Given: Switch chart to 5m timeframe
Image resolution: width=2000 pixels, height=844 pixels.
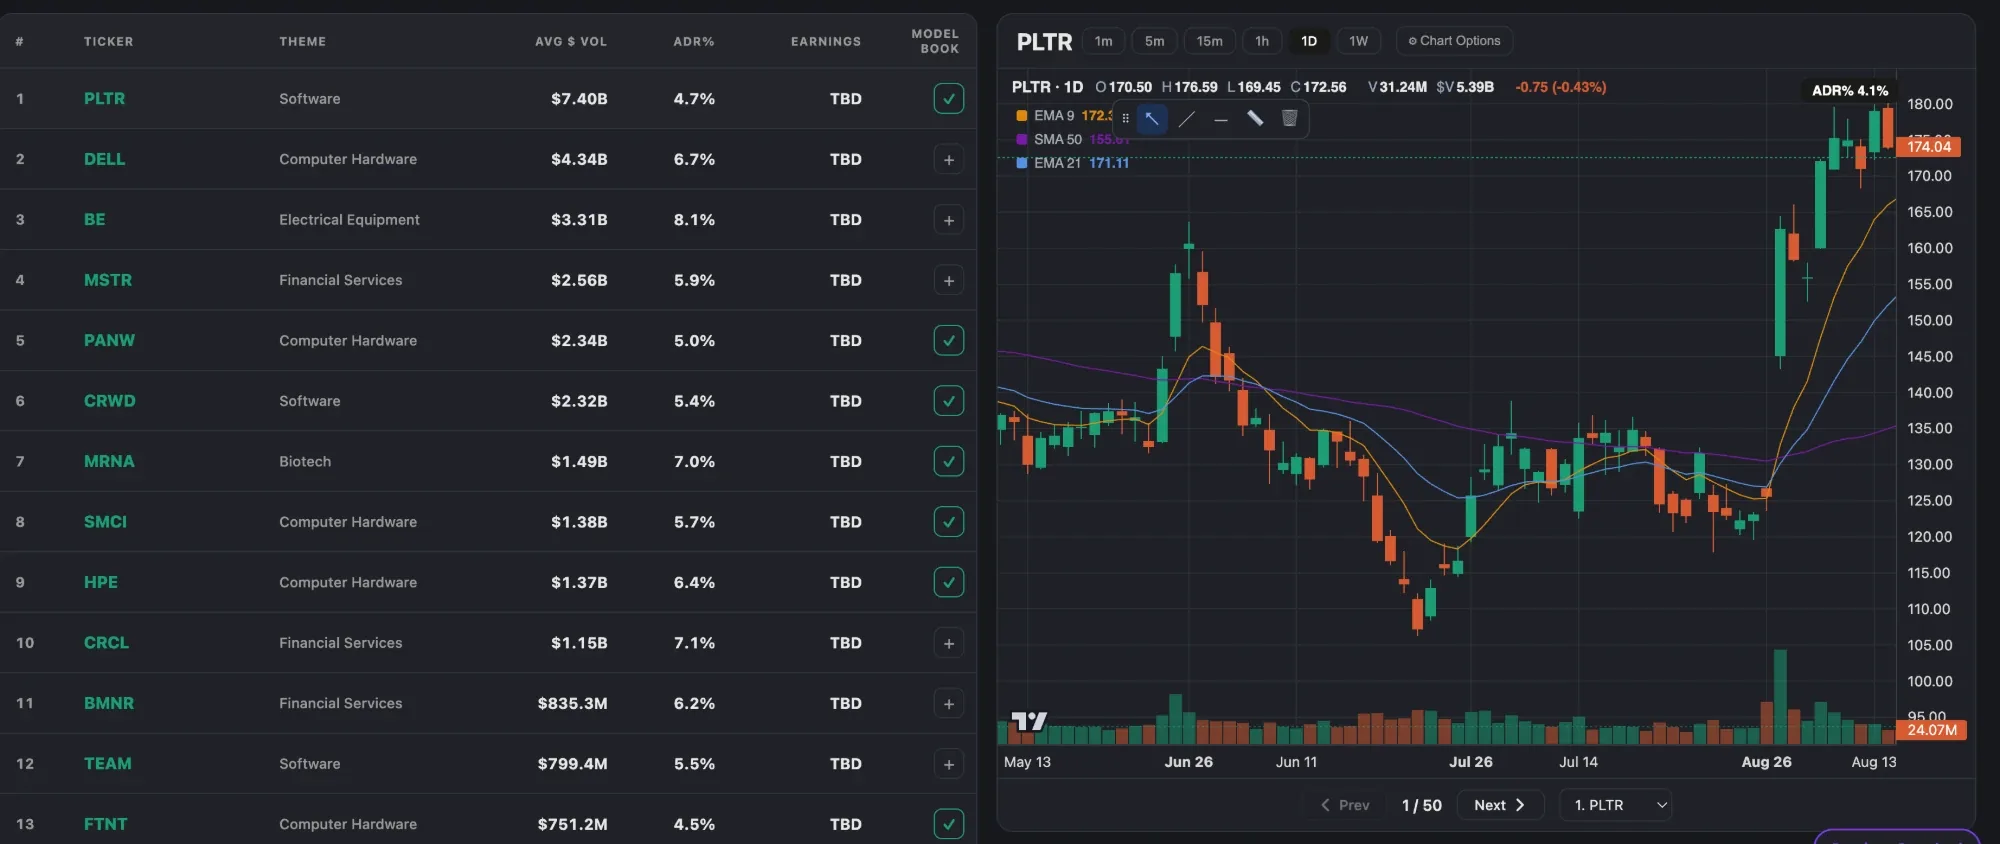Looking at the screenshot, I should (1154, 41).
